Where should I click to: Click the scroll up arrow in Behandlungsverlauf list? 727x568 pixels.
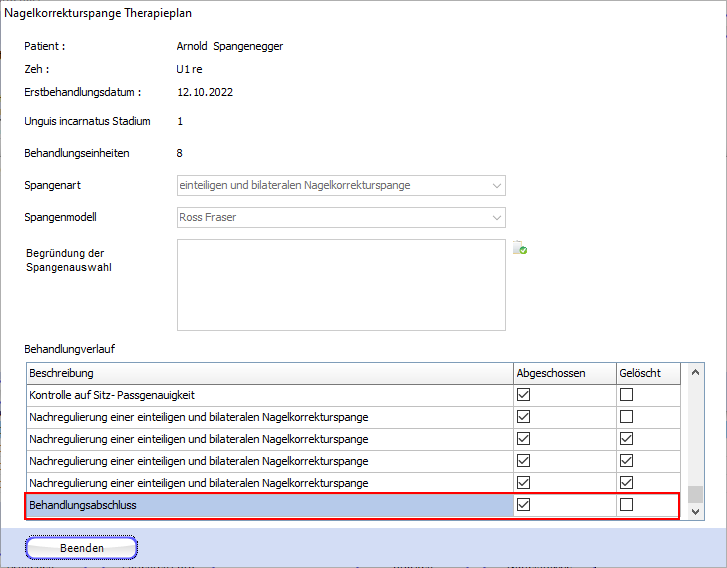tap(695, 373)
